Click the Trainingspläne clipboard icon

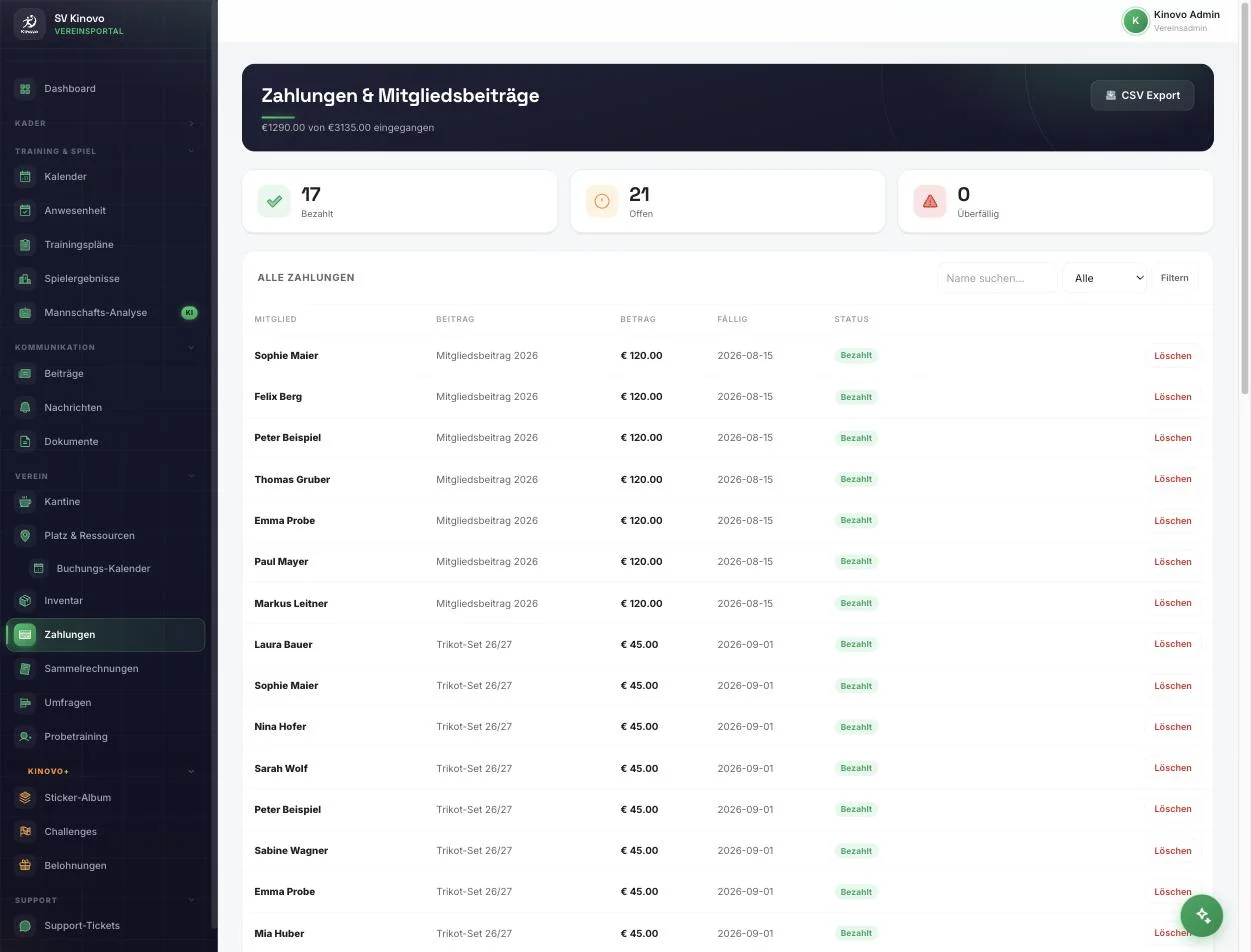coord(25,245)
